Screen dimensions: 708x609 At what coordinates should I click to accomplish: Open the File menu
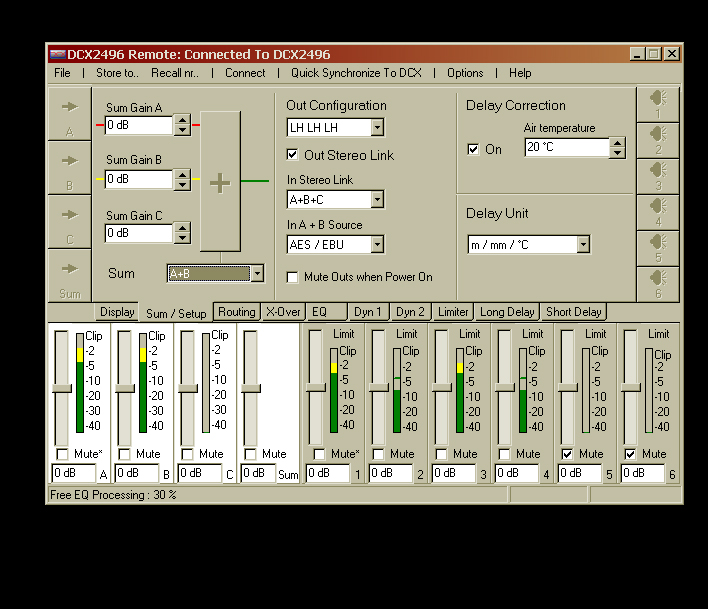click(62, 73)
